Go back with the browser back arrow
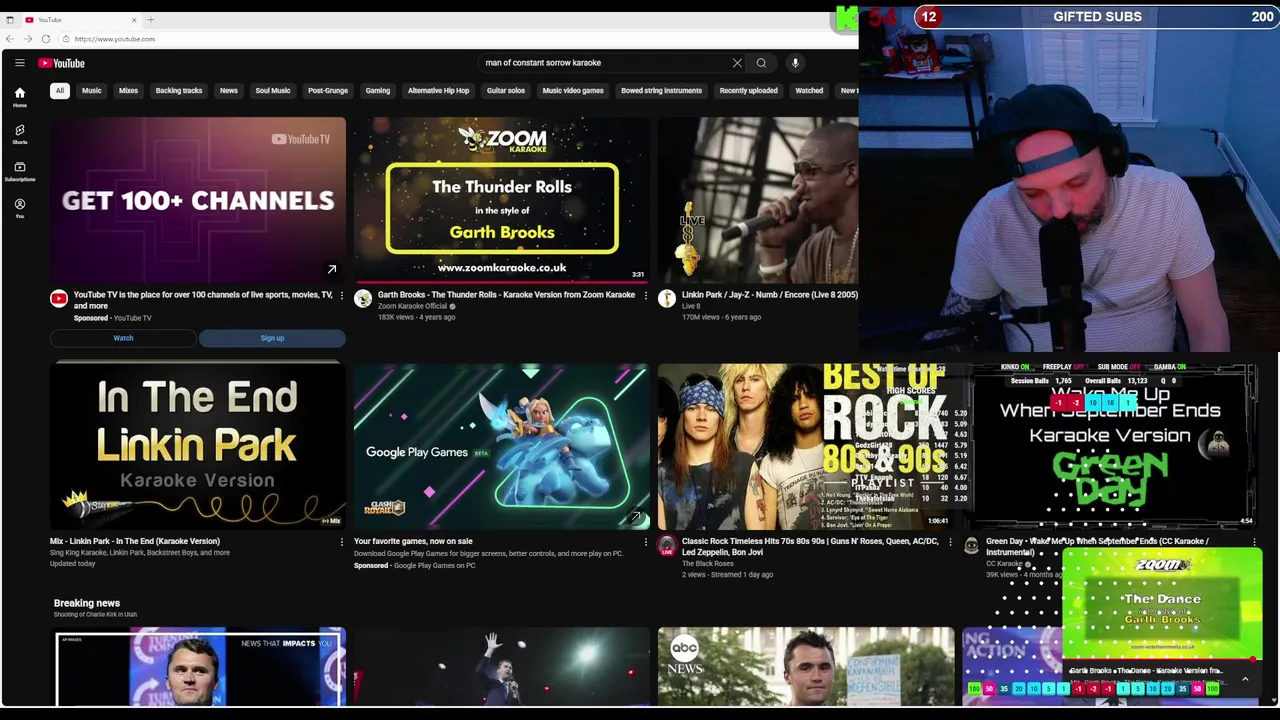1280x720 pixels. (10, 39)
